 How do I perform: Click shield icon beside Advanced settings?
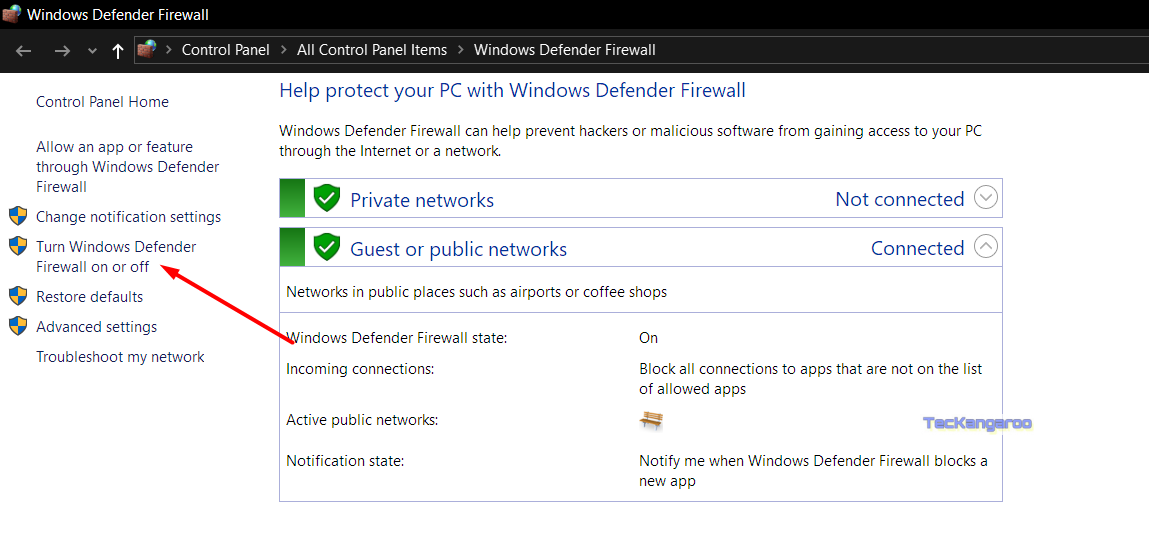tap(18, 326)
